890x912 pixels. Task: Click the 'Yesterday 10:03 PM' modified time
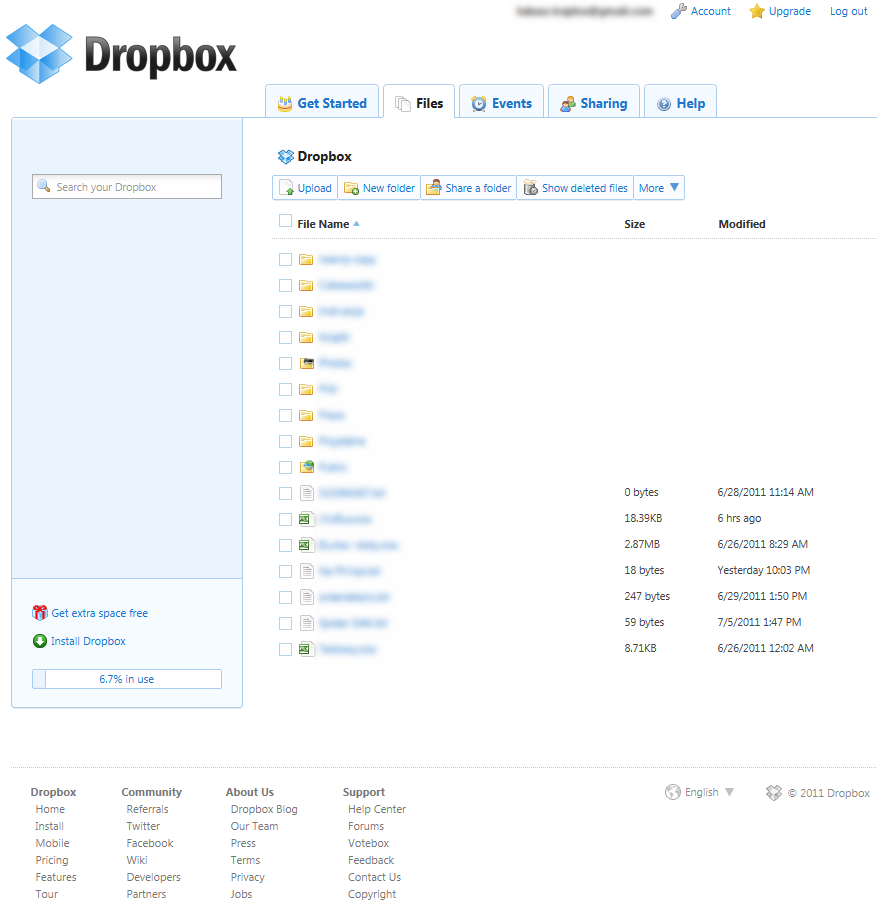(x=763, y=570)
